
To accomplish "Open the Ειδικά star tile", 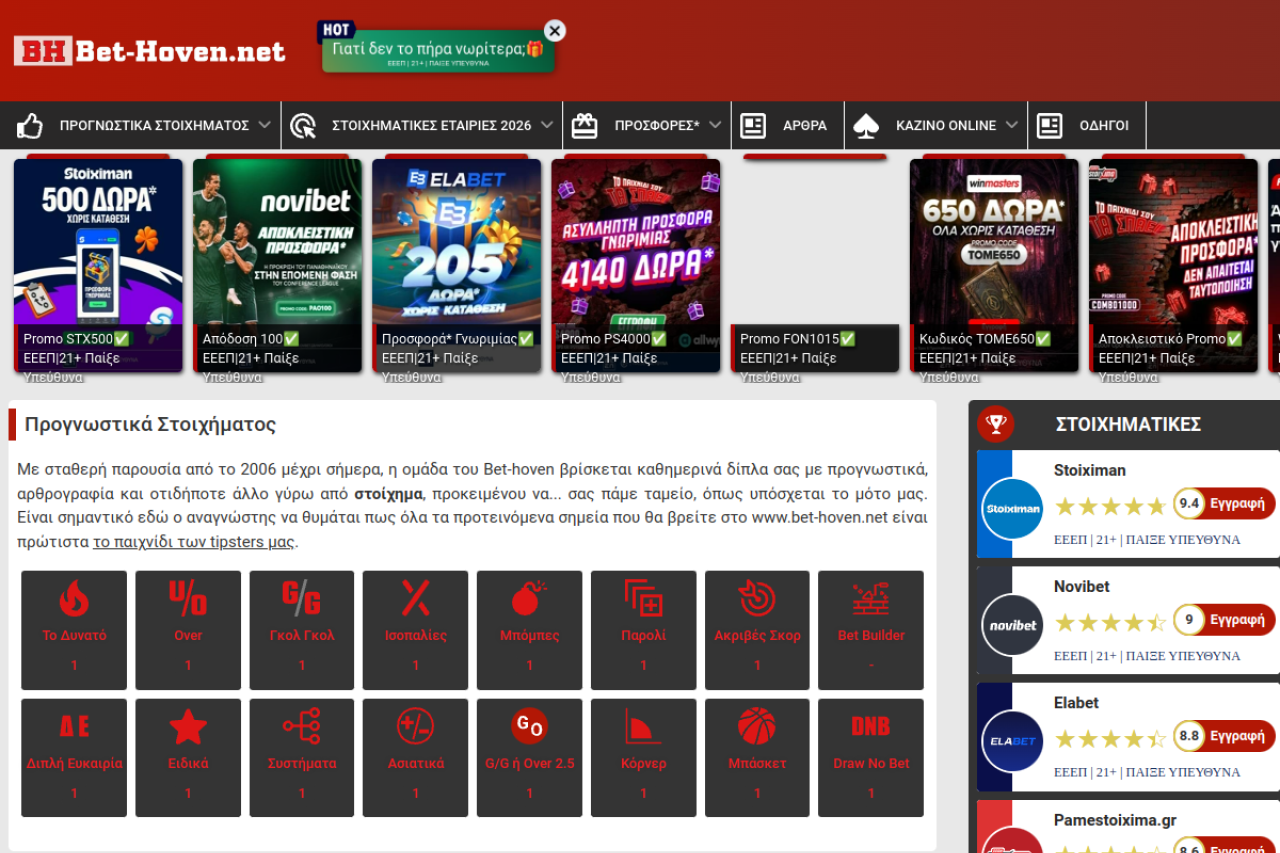I will coord(188,758).
